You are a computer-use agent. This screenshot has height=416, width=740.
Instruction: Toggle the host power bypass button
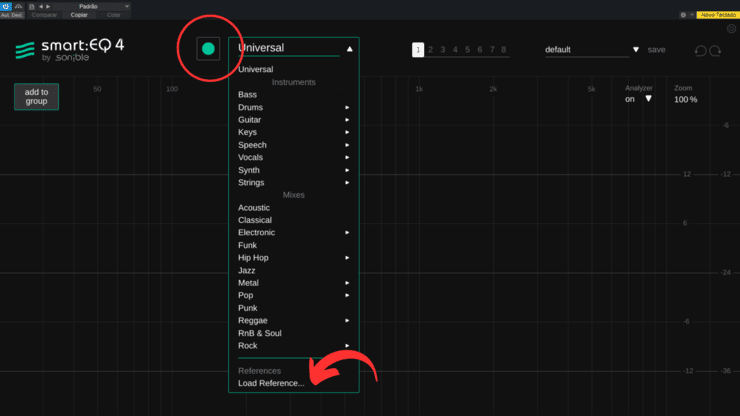click(x=6, y=6)
